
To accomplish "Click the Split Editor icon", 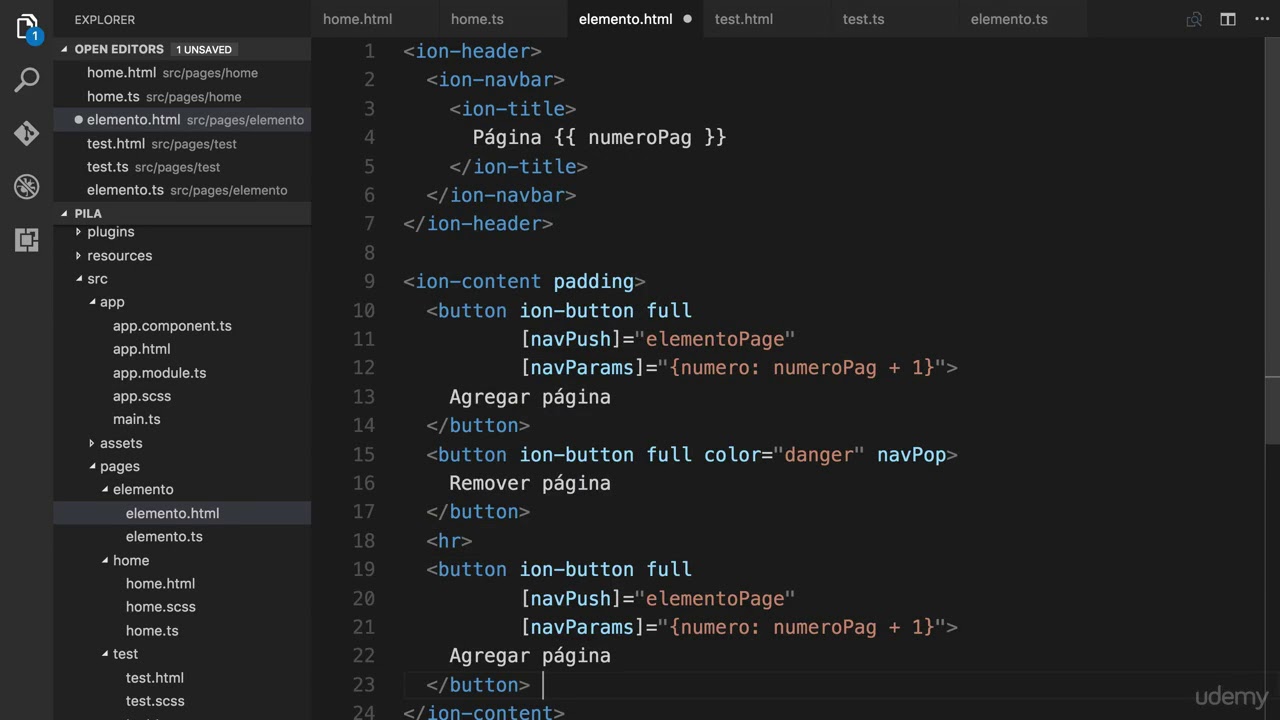I will click(1228, 19).
